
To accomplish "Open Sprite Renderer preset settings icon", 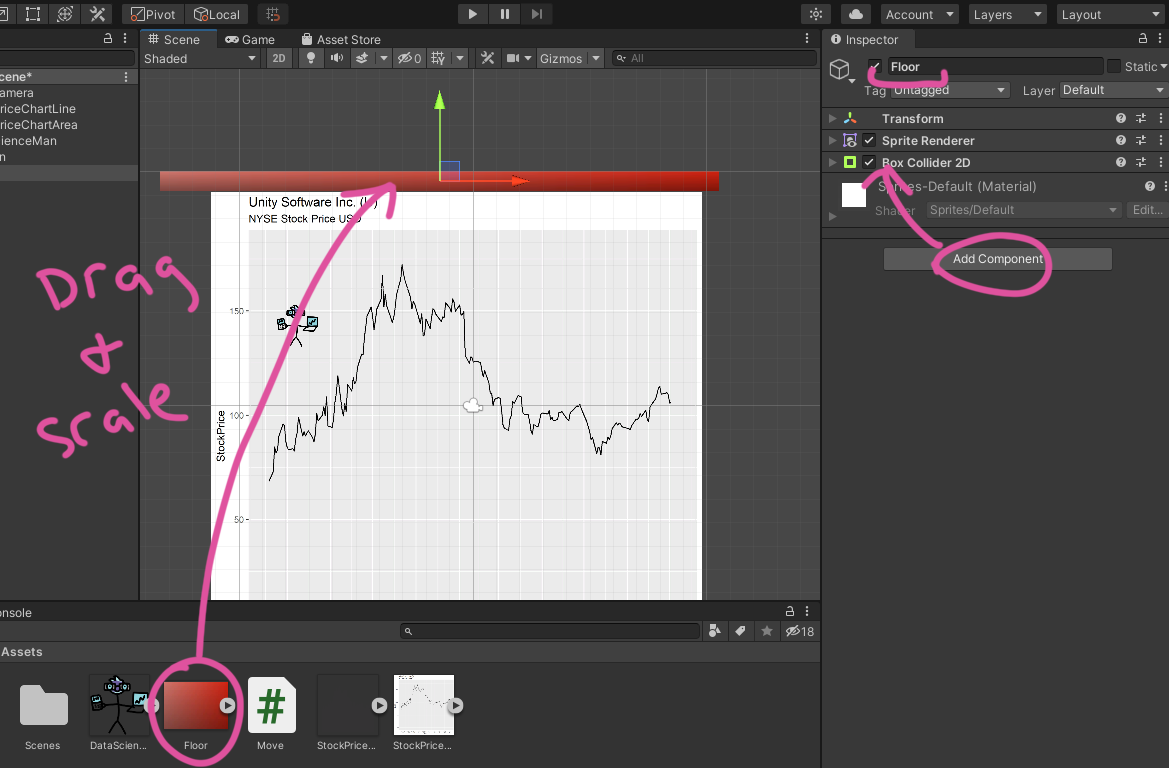I will (1141, 140).
